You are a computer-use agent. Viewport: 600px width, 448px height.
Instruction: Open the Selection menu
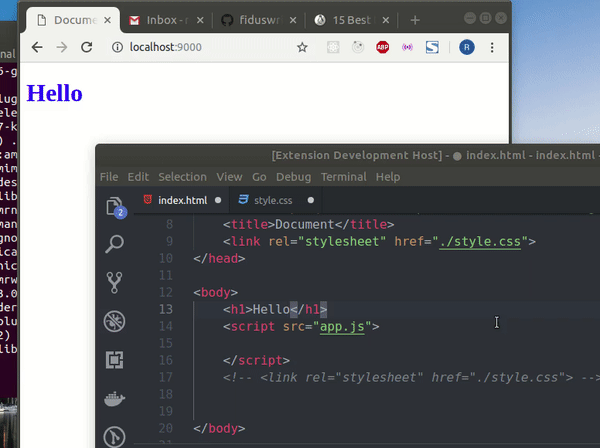[x=183, y=177]
